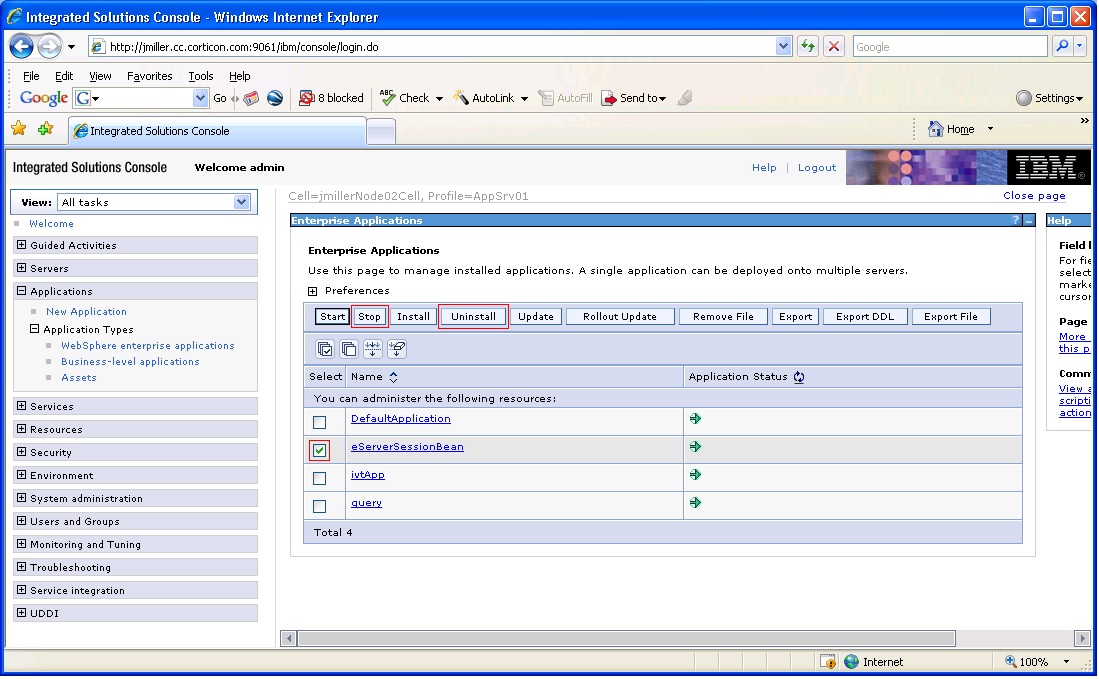Refresh Application Status column icon

[799, 377]
